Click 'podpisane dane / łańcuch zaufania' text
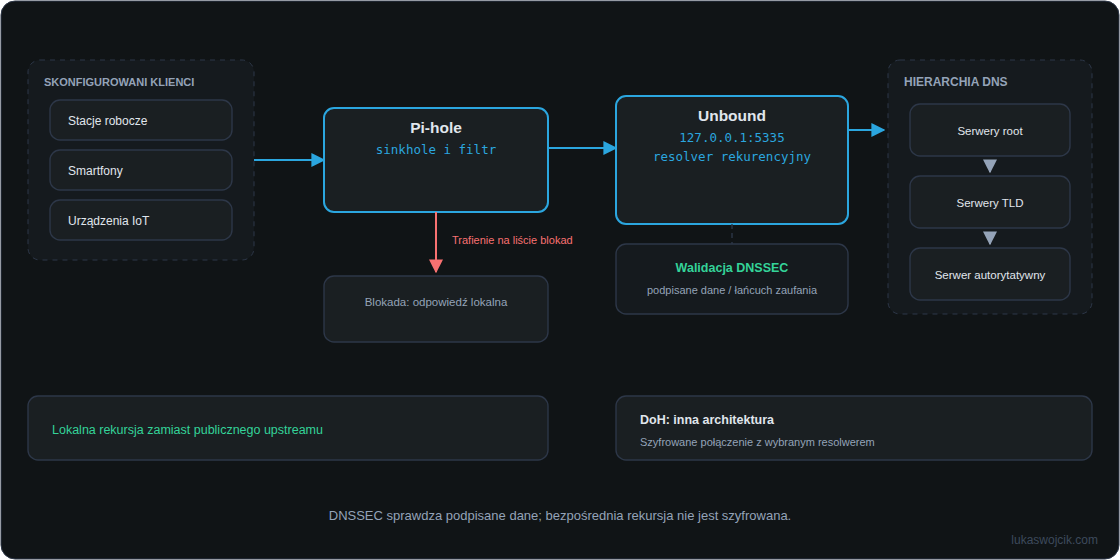Viewport: 1120px width, 560px height. pos(731,290)
